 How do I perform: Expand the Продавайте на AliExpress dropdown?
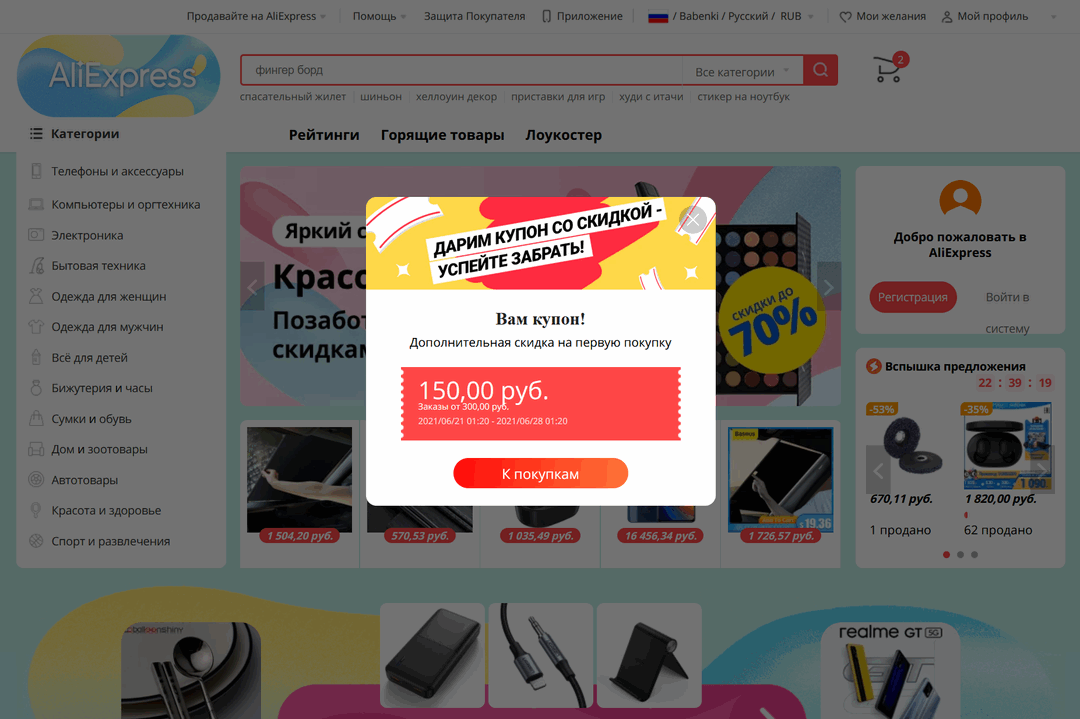256,17
